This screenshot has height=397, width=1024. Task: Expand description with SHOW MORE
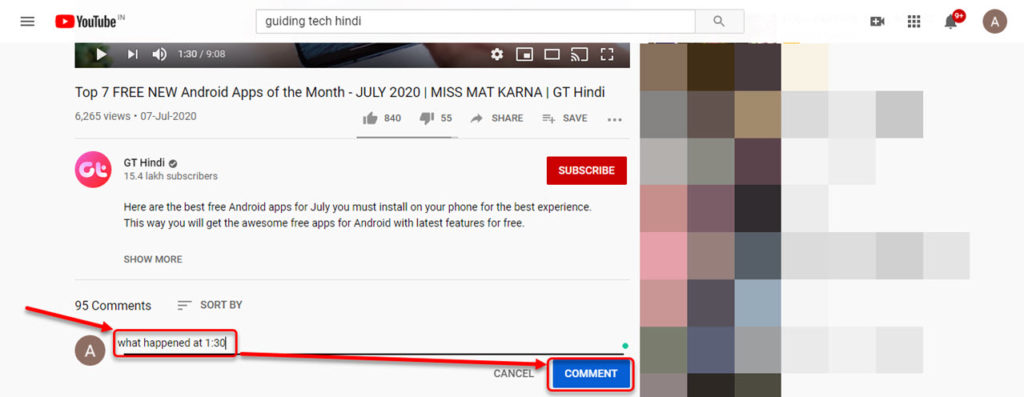[153, 259]
